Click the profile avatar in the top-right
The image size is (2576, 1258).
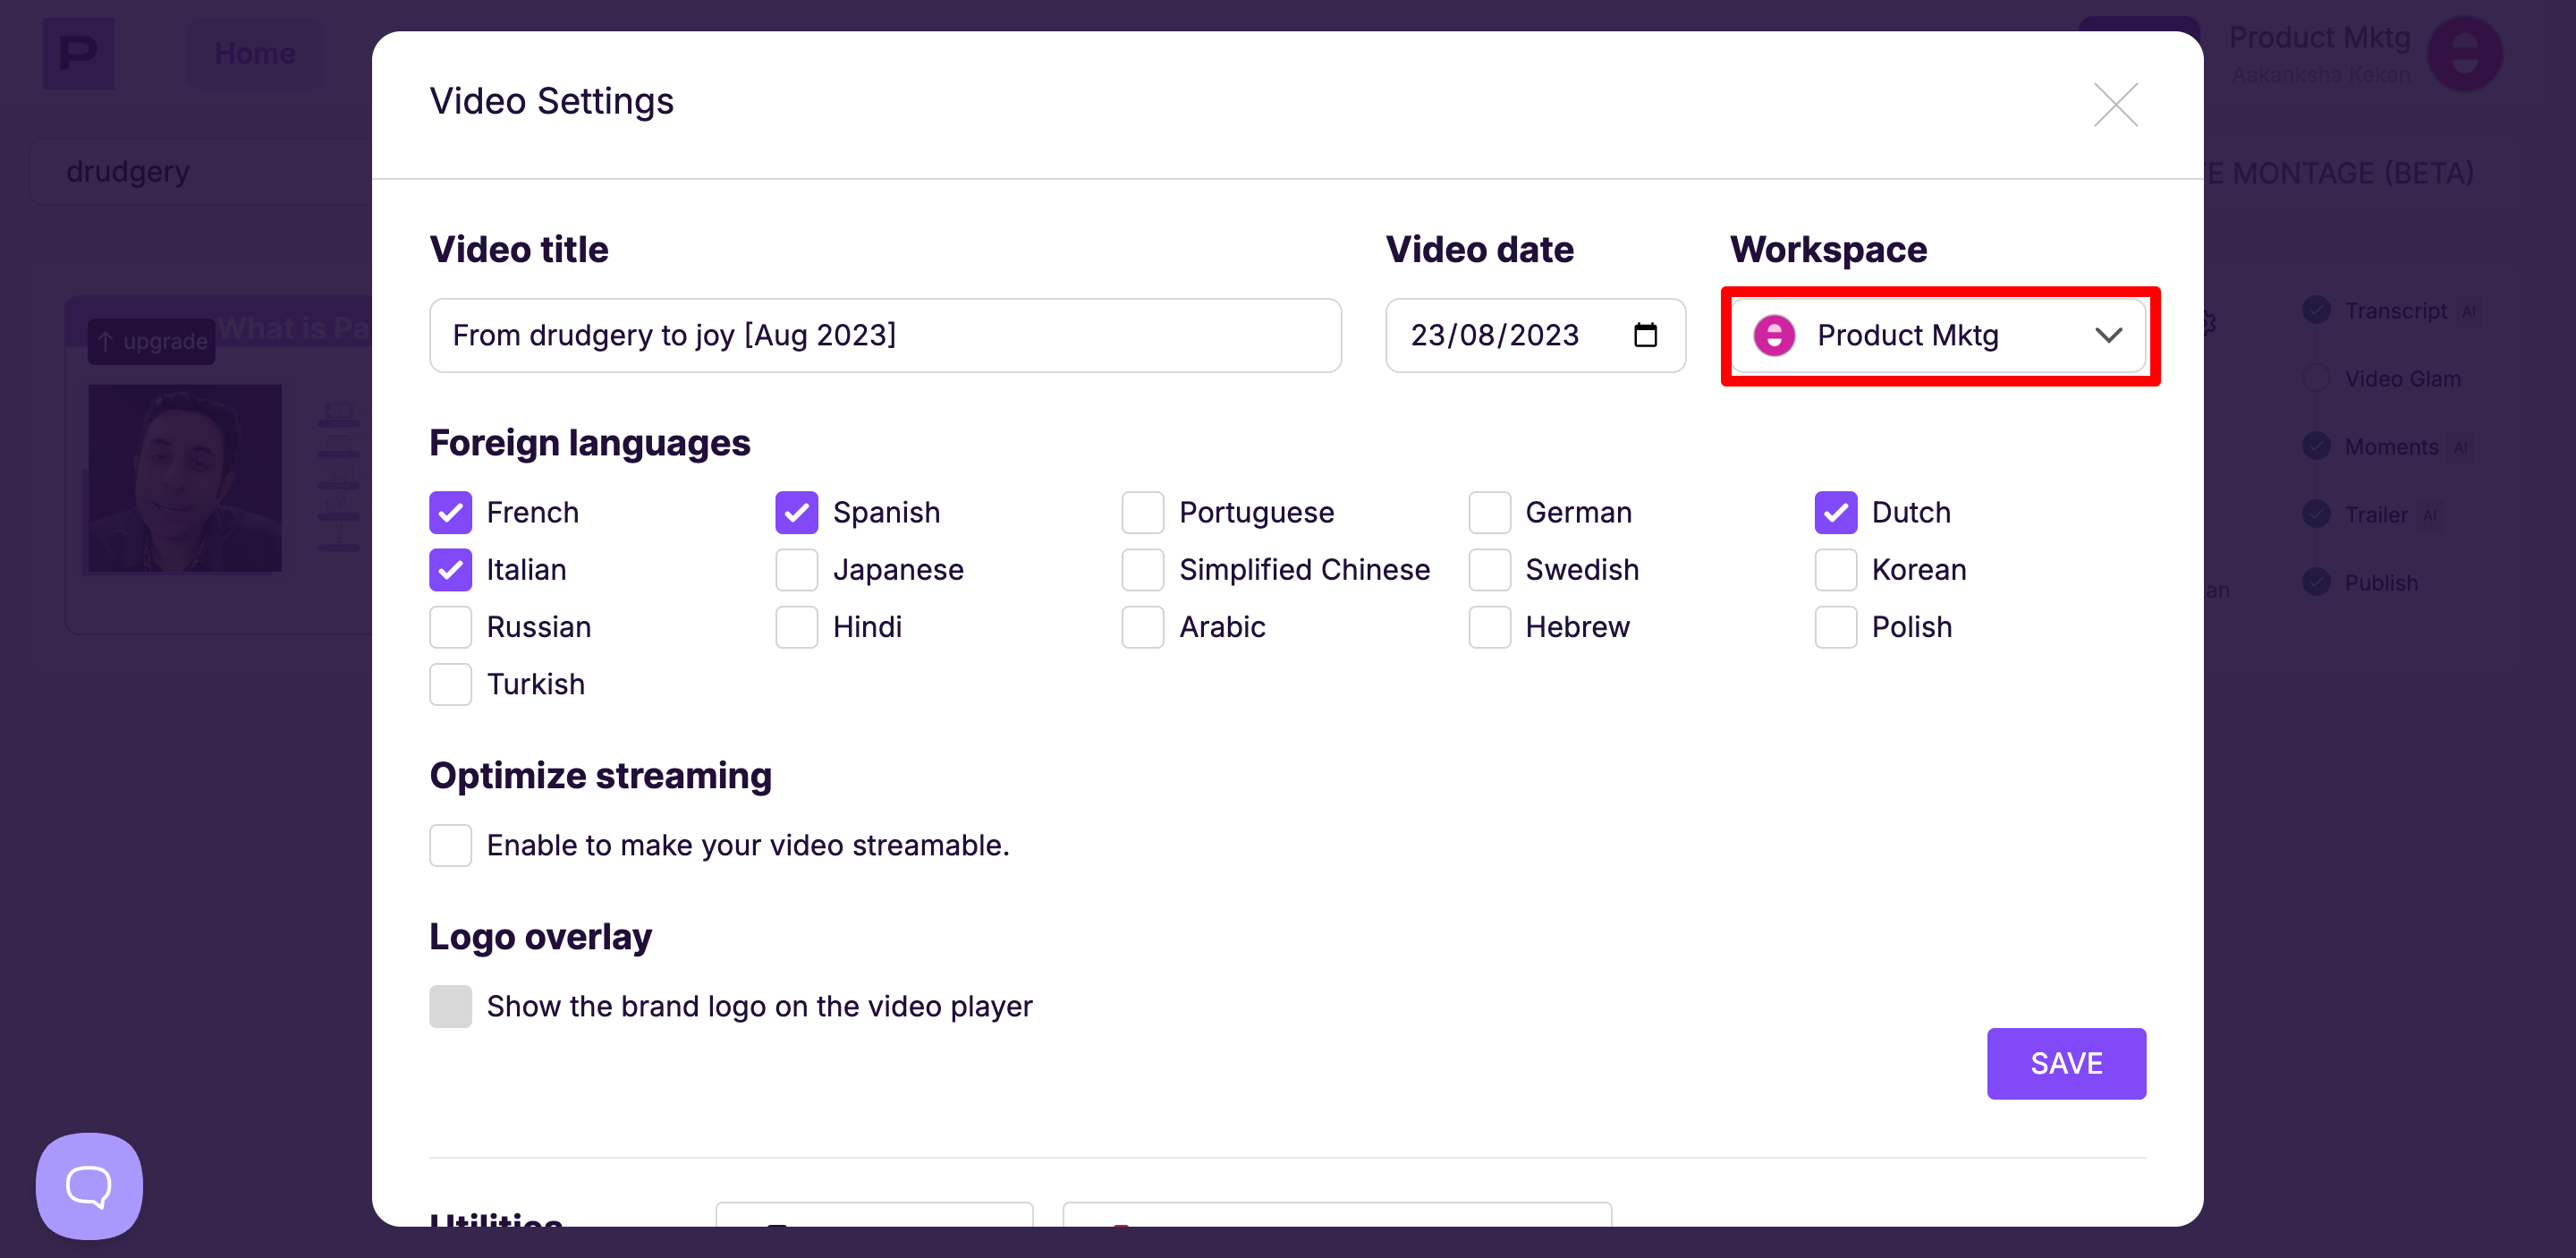[x=2464, y=54]
